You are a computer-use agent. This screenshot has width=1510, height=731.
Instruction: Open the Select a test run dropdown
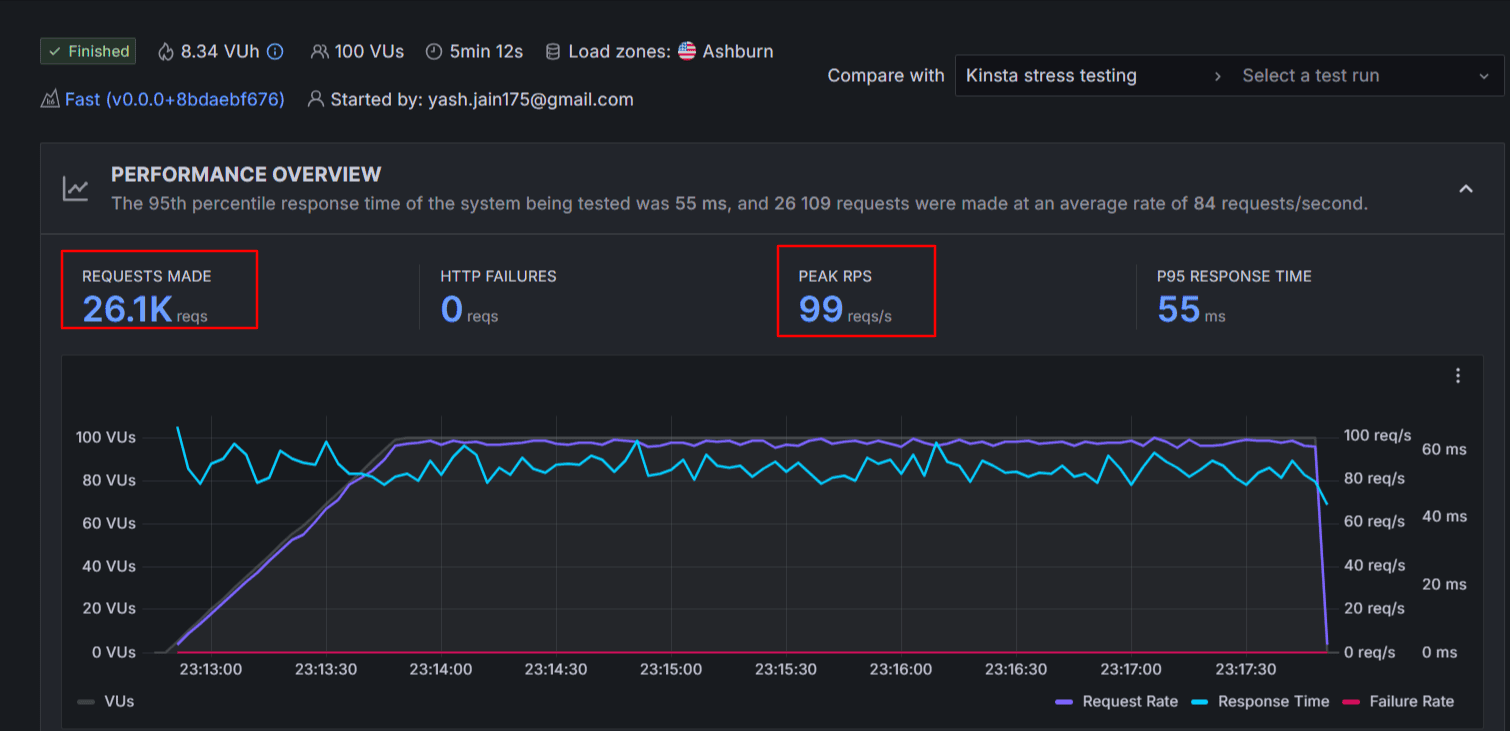(x=1362, y=75)
